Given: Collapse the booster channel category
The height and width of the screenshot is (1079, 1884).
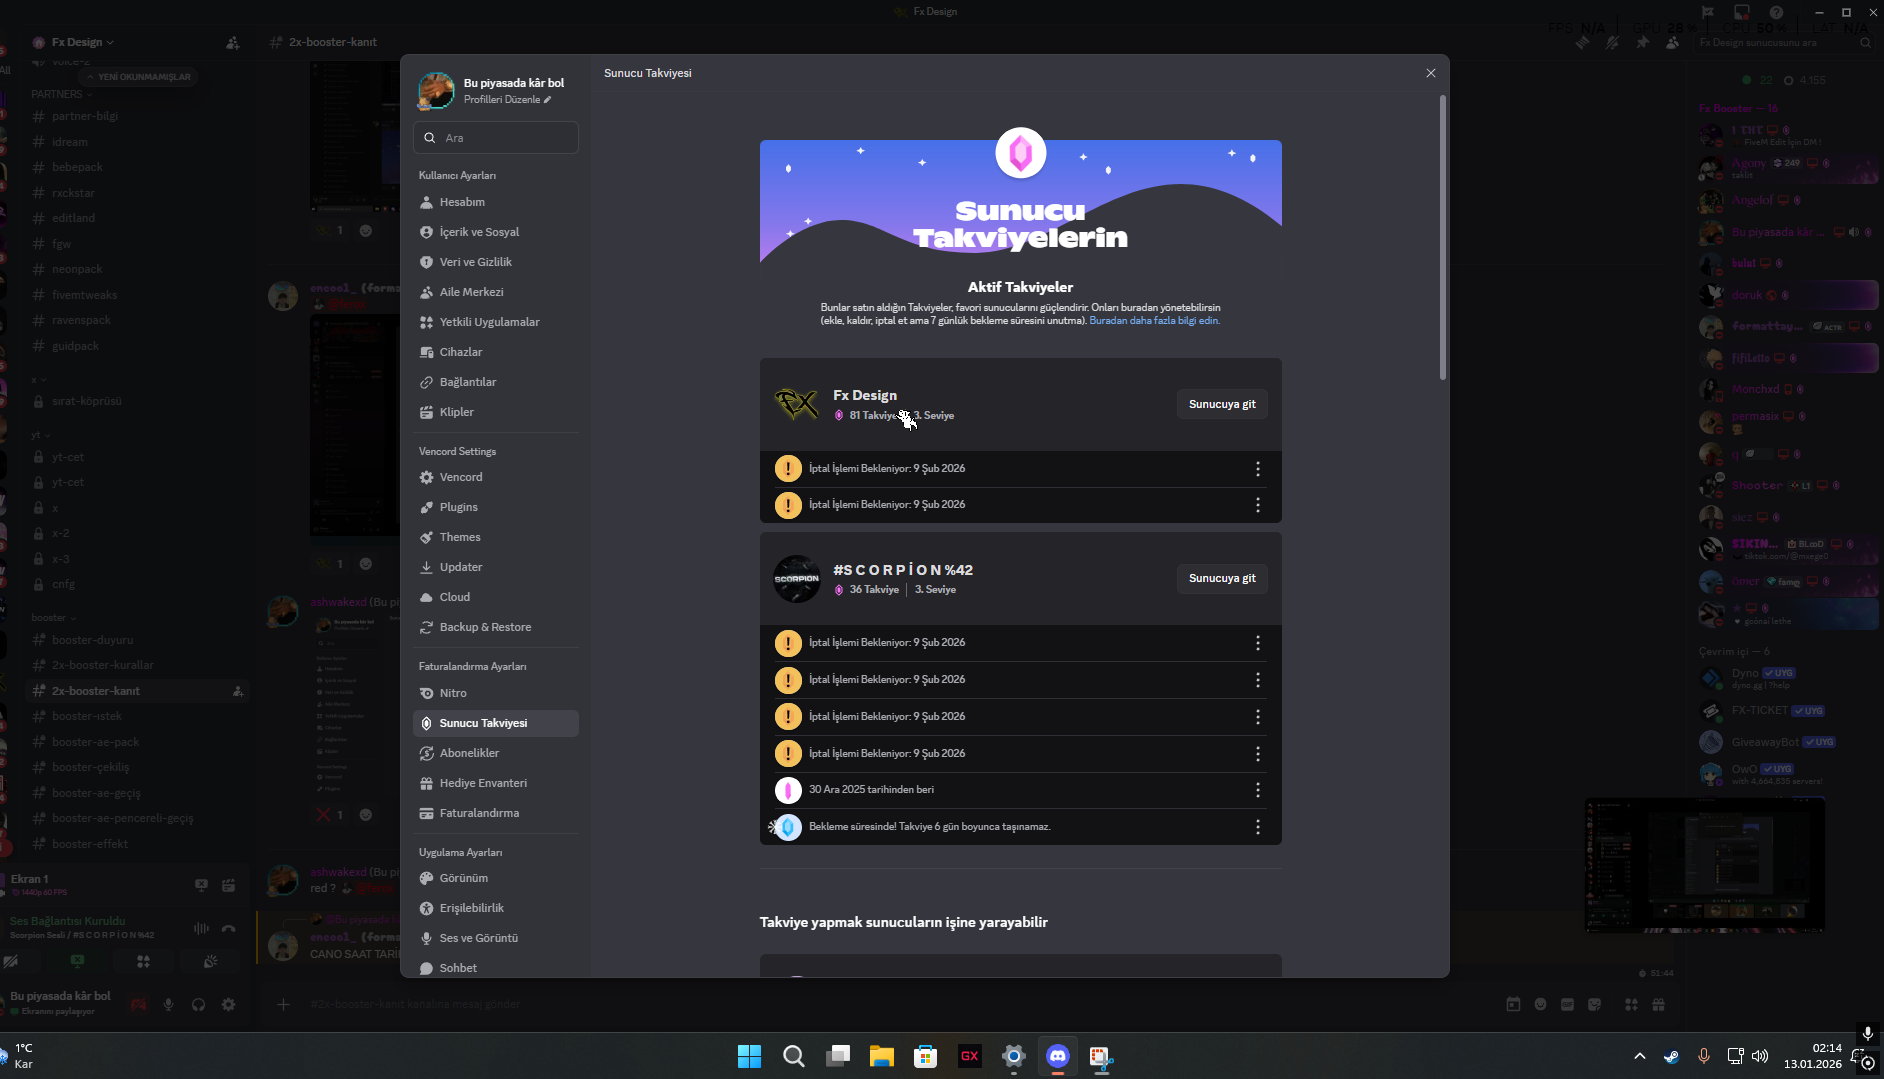Looking at the screenshot, I should [53, 618].
